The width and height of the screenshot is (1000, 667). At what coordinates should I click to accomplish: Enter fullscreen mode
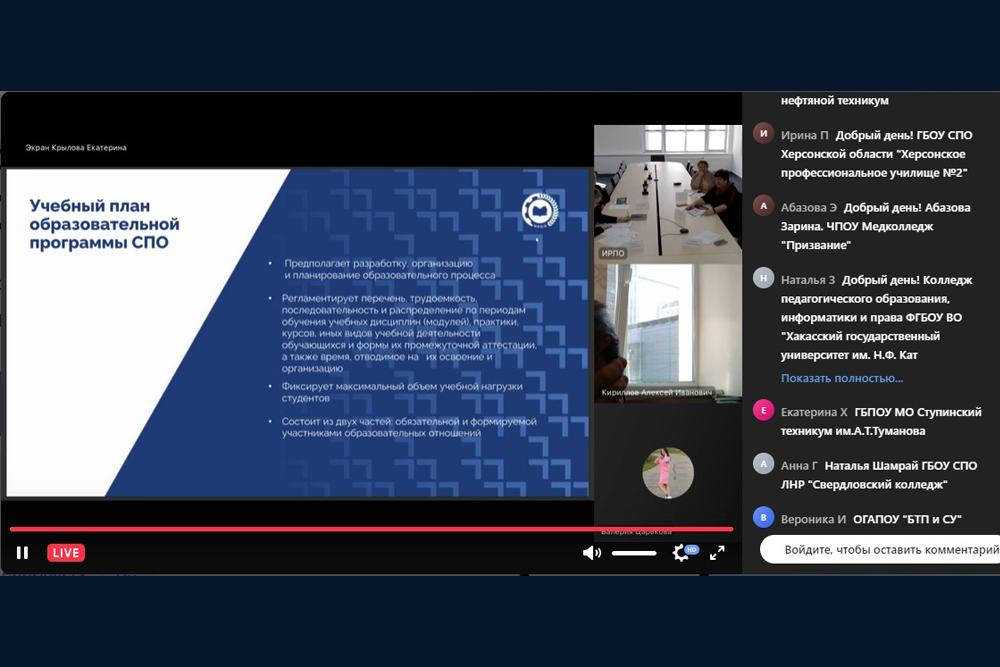click(717, 553)
